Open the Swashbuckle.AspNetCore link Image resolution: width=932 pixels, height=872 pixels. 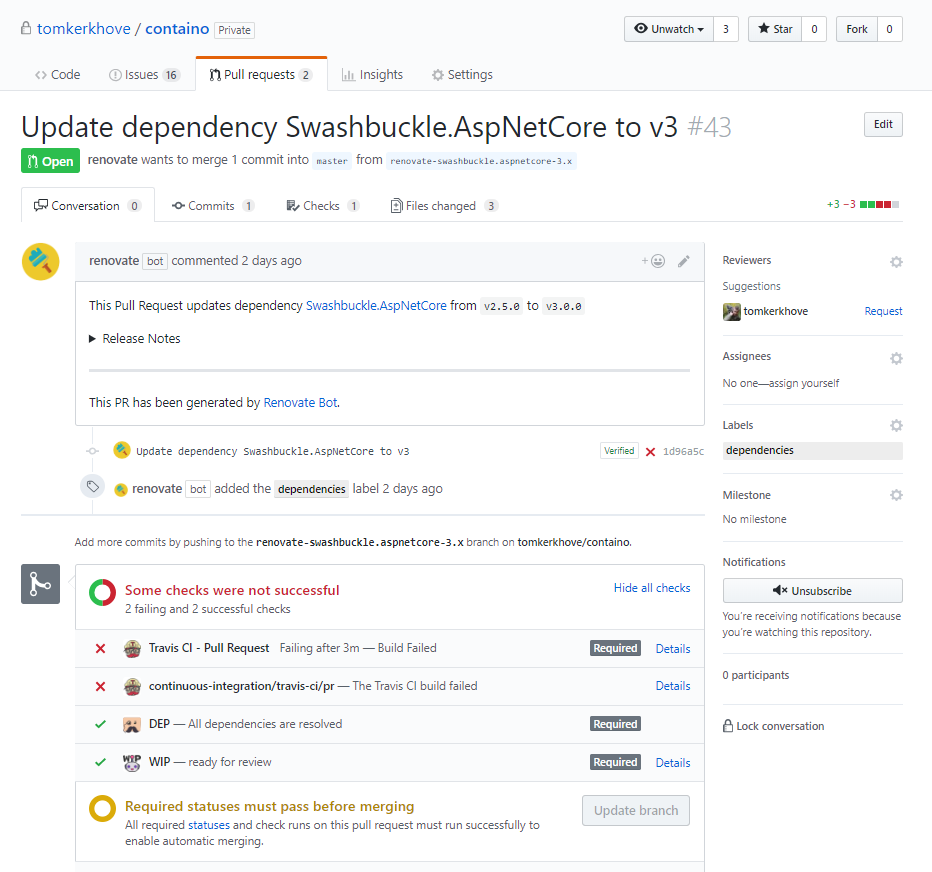(x=376, y=306)
